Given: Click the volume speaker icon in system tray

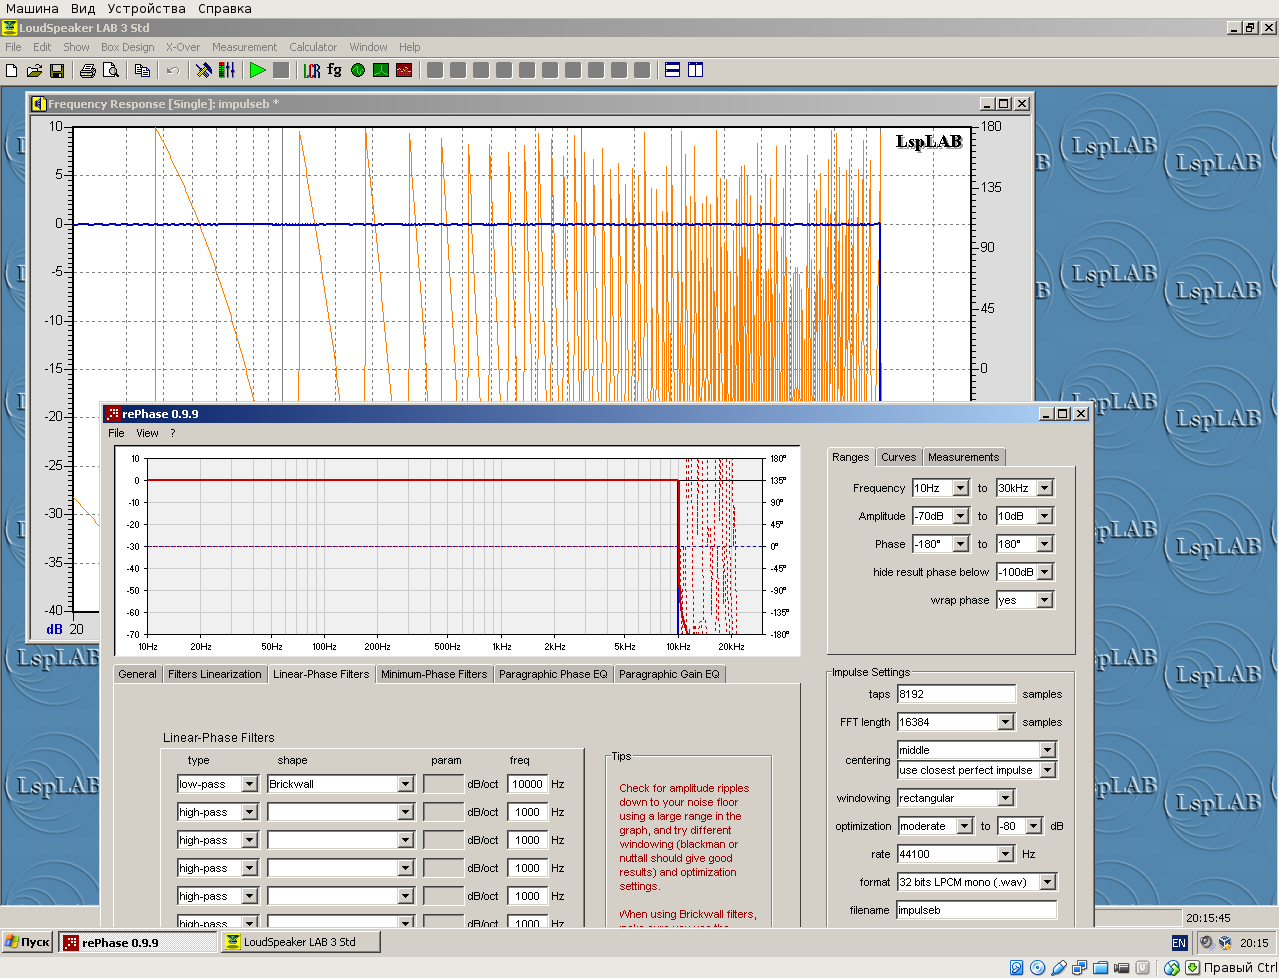Looking at the screenshot, I should pos(1207,942).
